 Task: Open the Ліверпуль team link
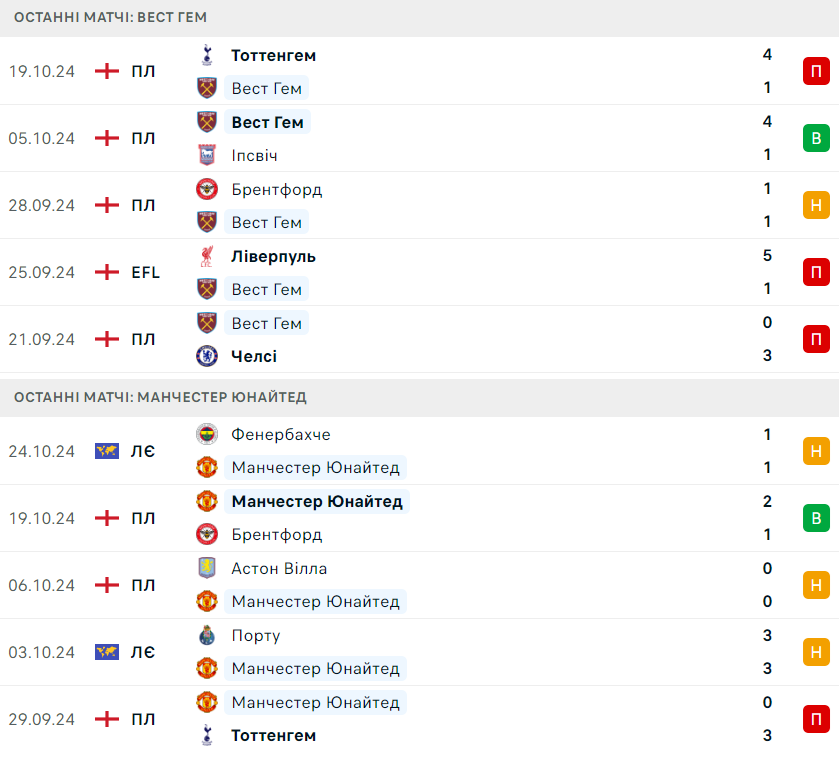pos(273,256)
